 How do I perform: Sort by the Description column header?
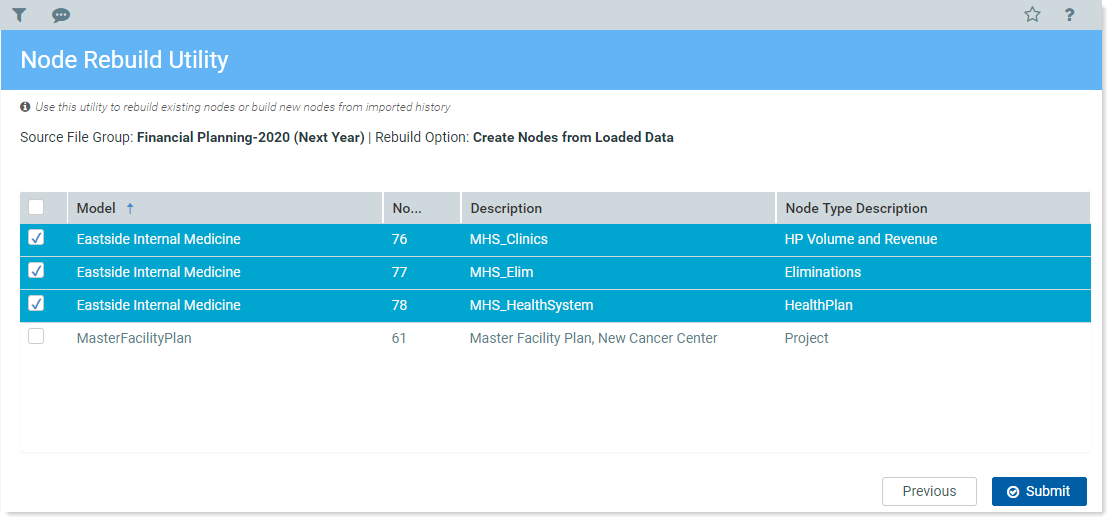pyautogui.click(x=506, y=209)
